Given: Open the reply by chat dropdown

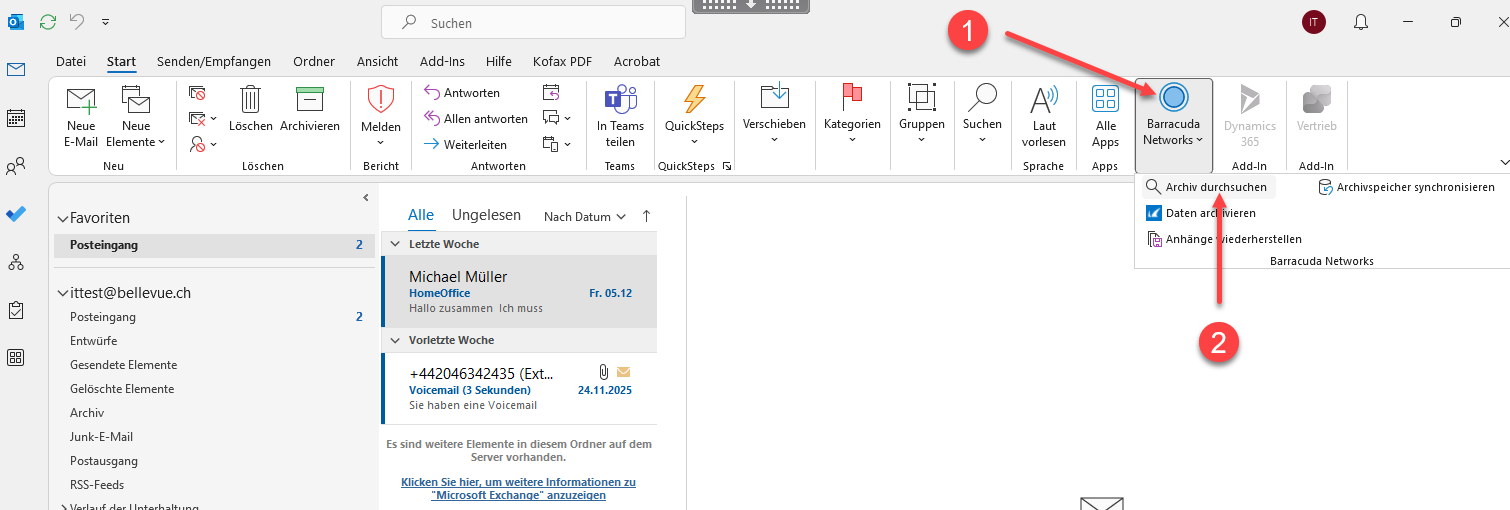Looking at the screenshot, I should click(x=557, y=119).
